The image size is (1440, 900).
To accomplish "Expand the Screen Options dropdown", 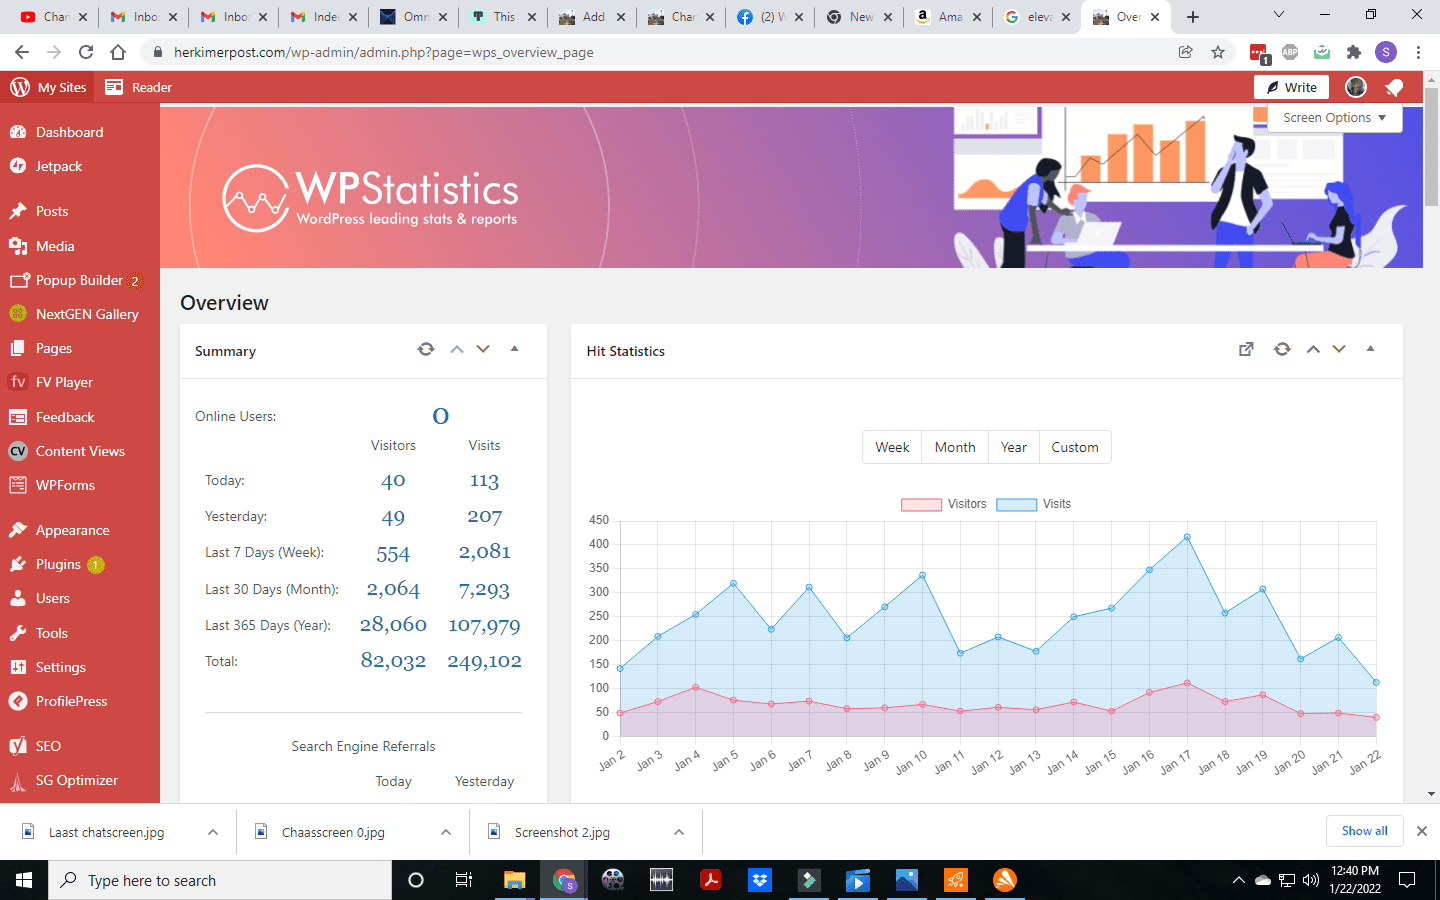I will pyautogui.click(x=1334, y=118).
